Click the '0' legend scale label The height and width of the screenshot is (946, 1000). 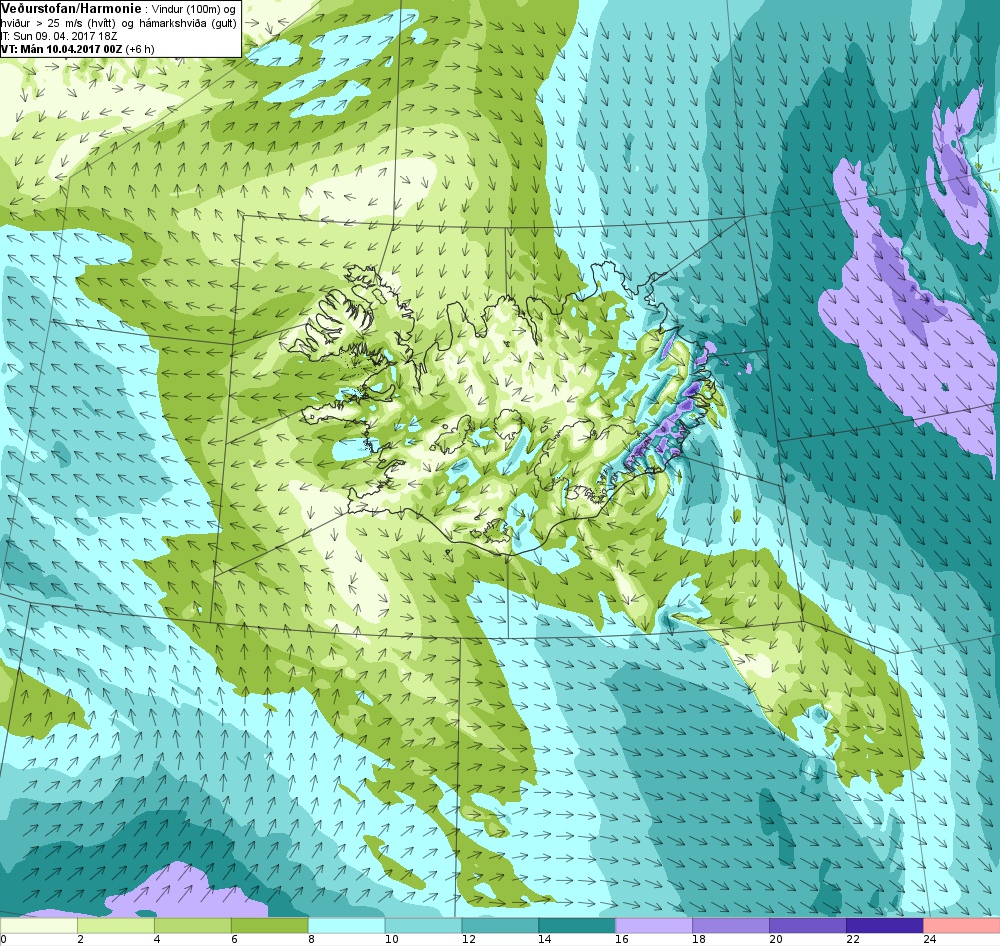pyautogui.click(x=3, y=939)
